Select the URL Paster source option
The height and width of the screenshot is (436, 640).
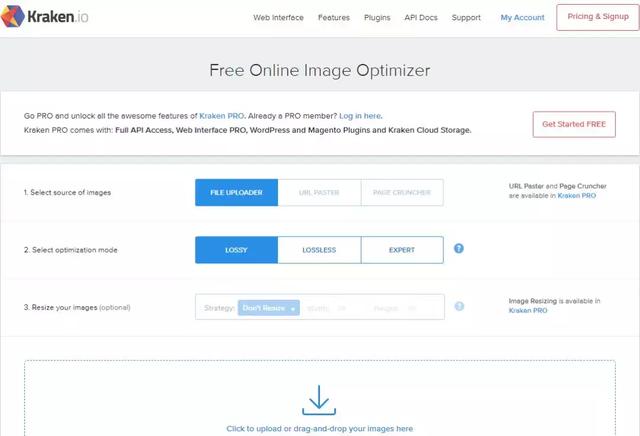(x=319, y=192)
